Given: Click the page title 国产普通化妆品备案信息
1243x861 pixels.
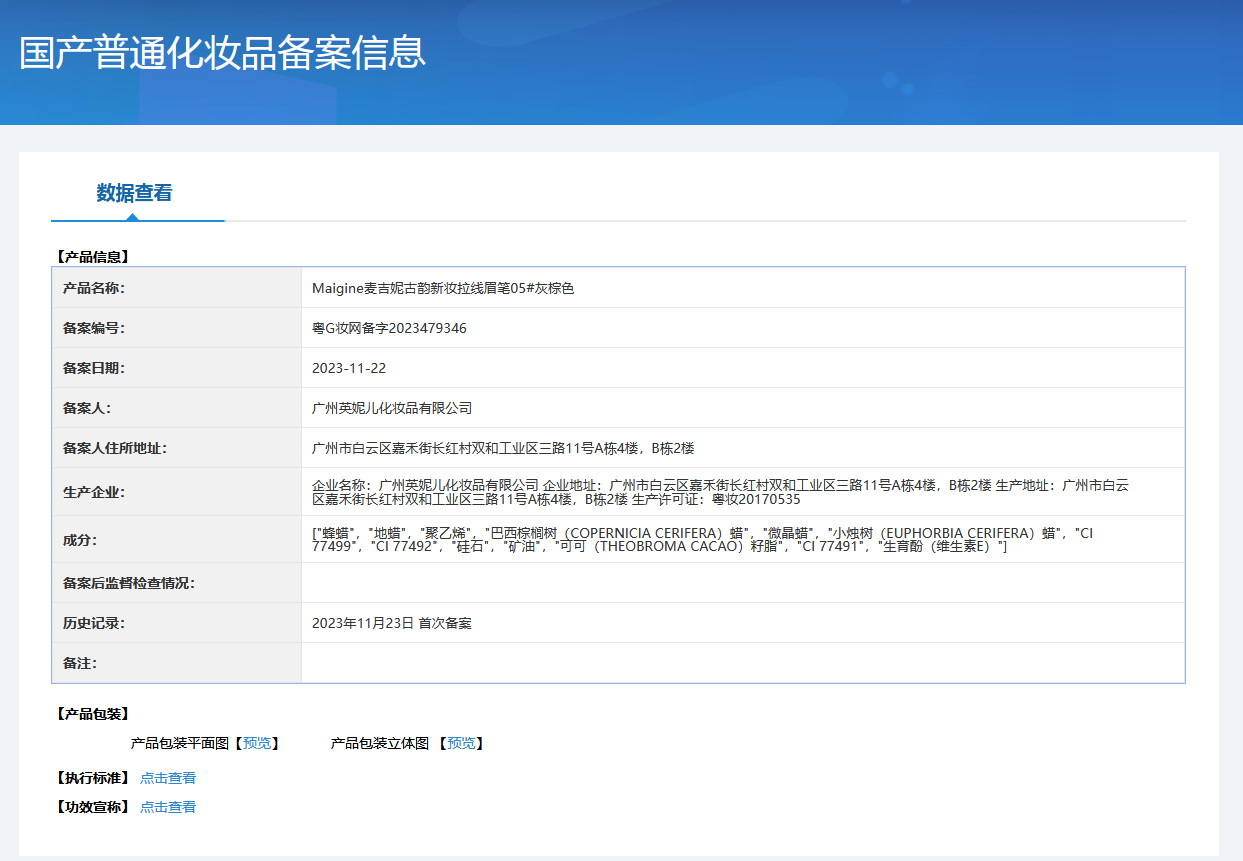Looking at the screenshot, I should coord(222,53).
